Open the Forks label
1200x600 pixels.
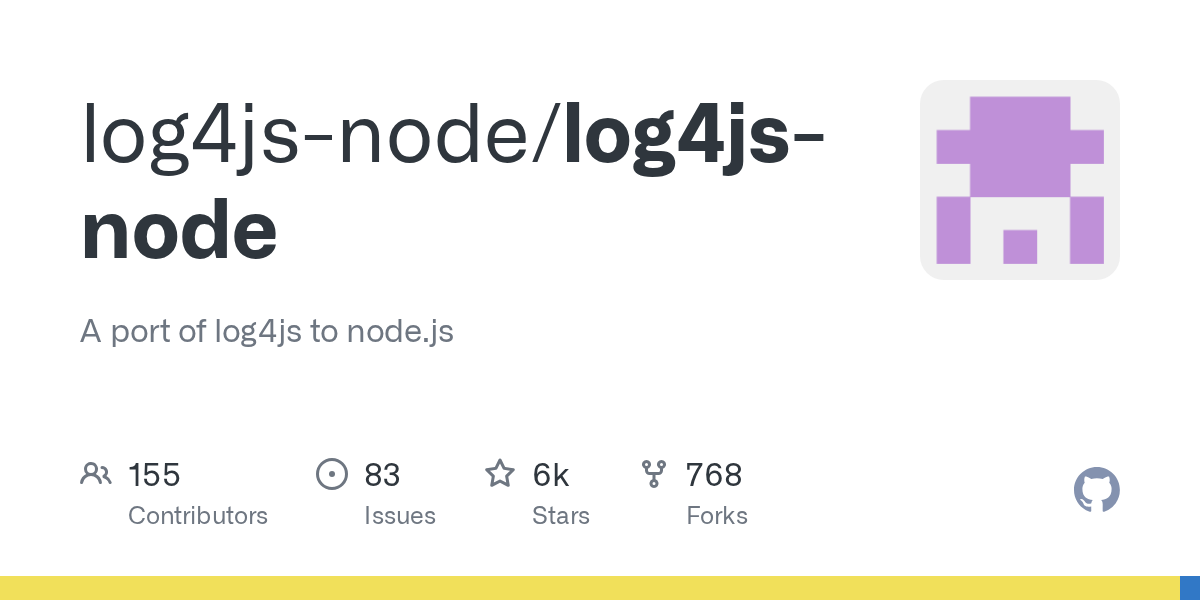(717, 516)
